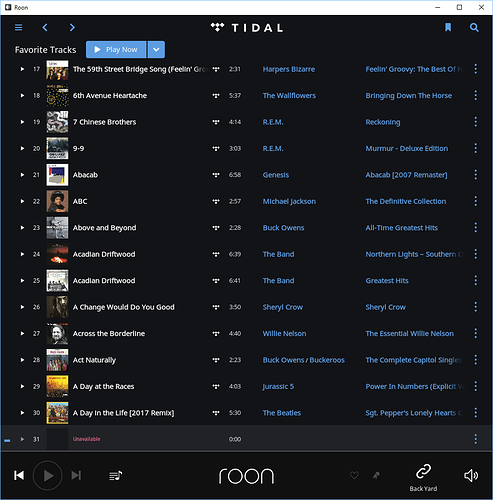Image resolution: width=493 pixels, height=500 pixels.
Task: Play track 28 Act Naturally arrow
Action: (x=22, y=360)
